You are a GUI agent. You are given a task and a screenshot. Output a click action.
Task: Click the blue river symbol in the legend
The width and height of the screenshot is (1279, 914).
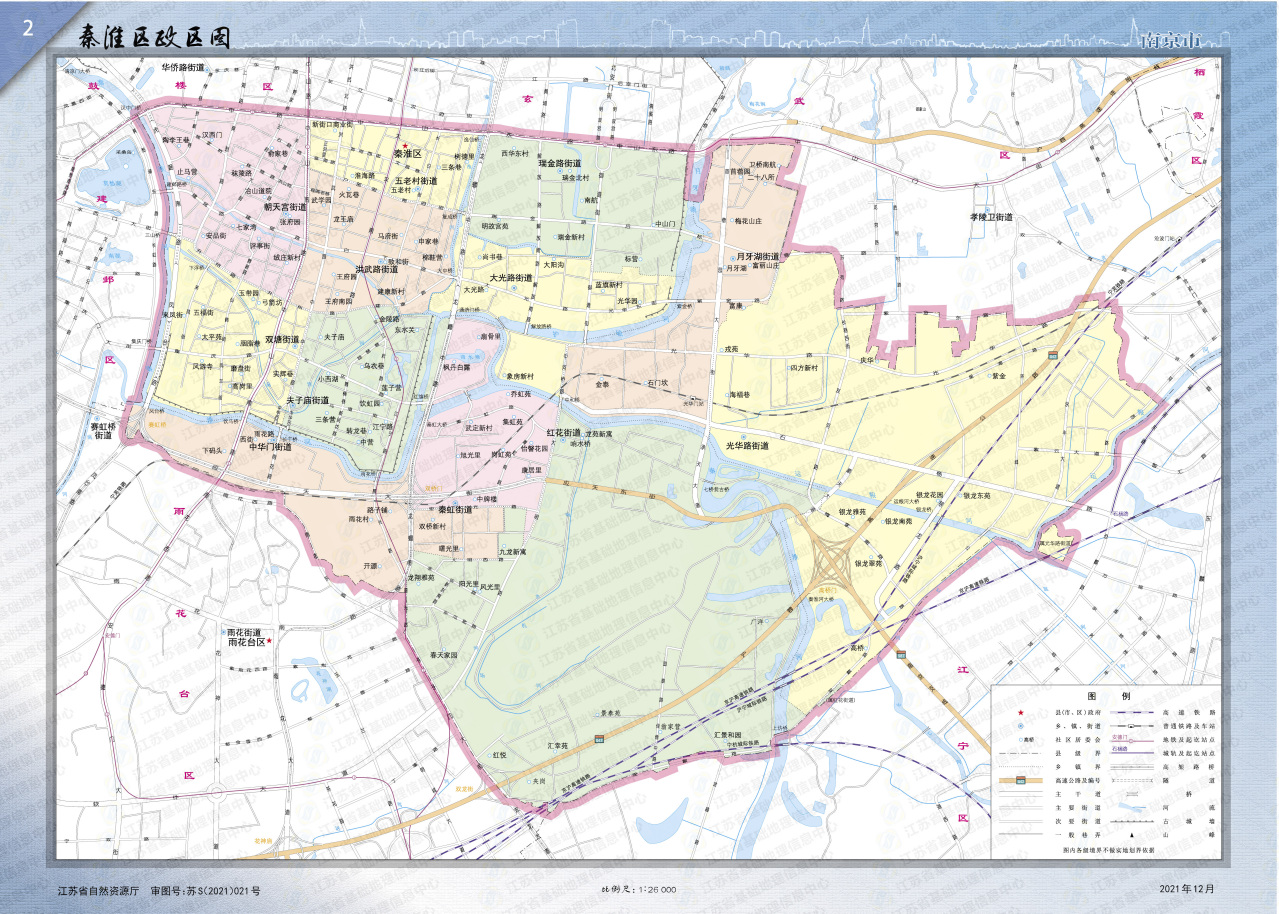click(x=1131, y=806)
